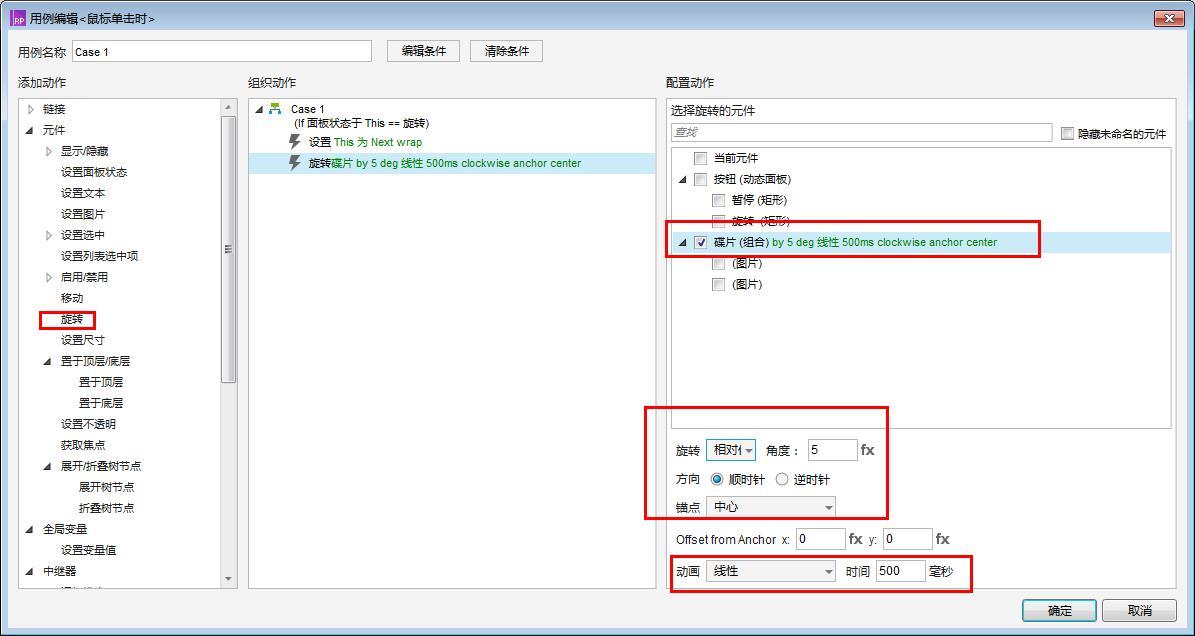The height and width of the screenshot is (636, 1195).
Task: Click the fx icon beside offset y field
Action: (943, 539)
